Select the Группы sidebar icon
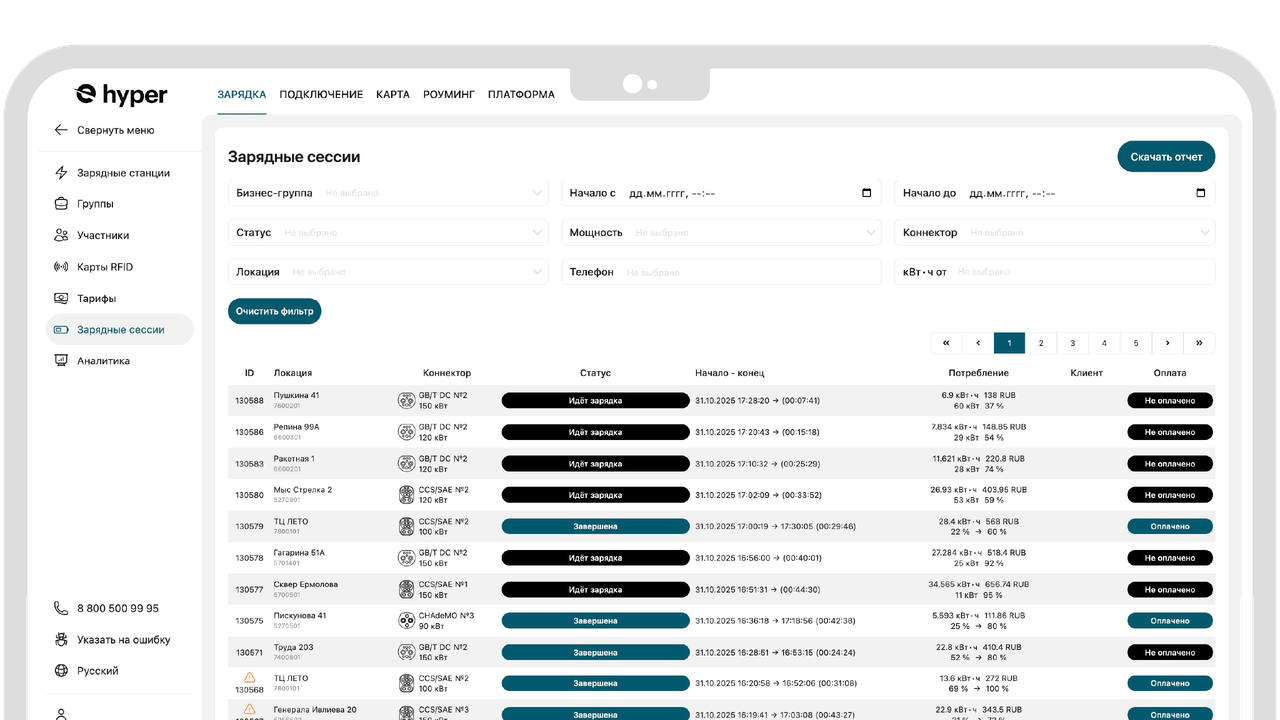 tap(62, 203)
